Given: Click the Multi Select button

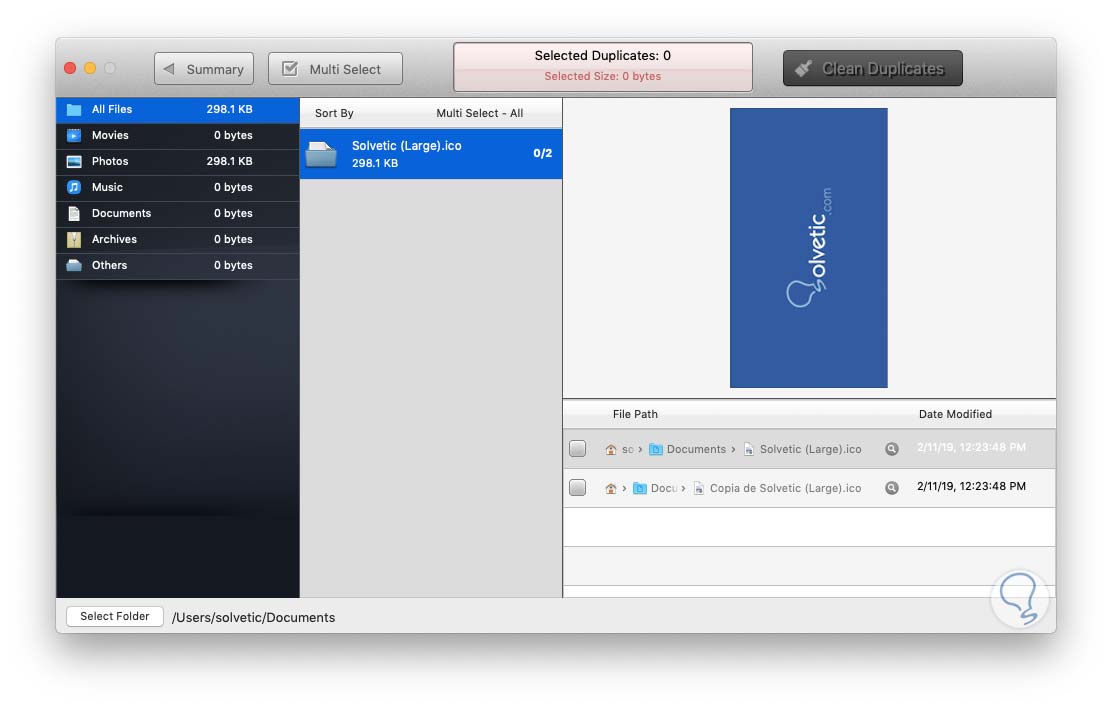Looking at the screenshot, I should point(335,69).
